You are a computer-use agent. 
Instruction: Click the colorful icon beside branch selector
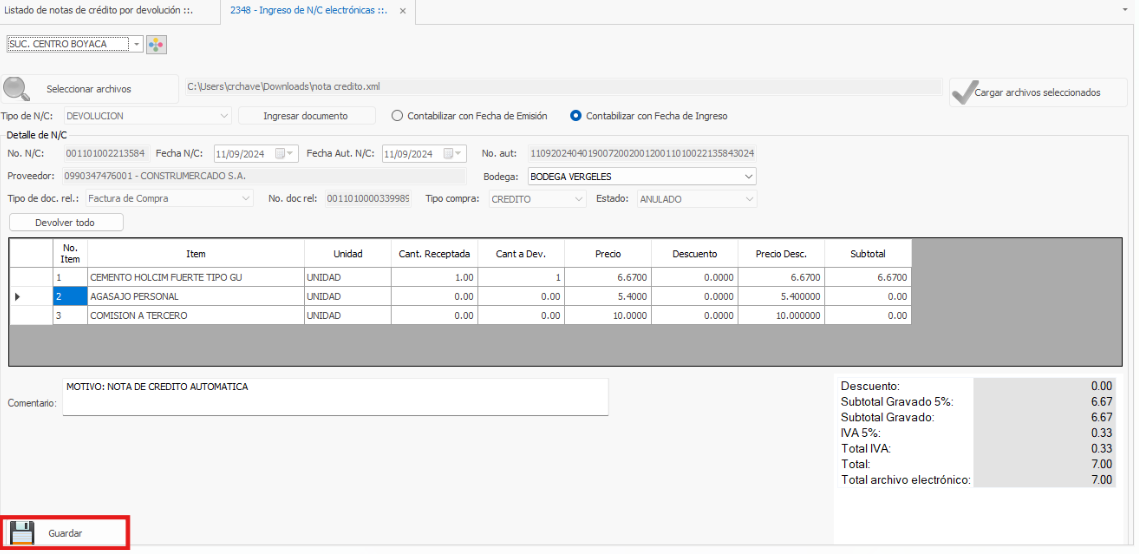pos(157,45)
